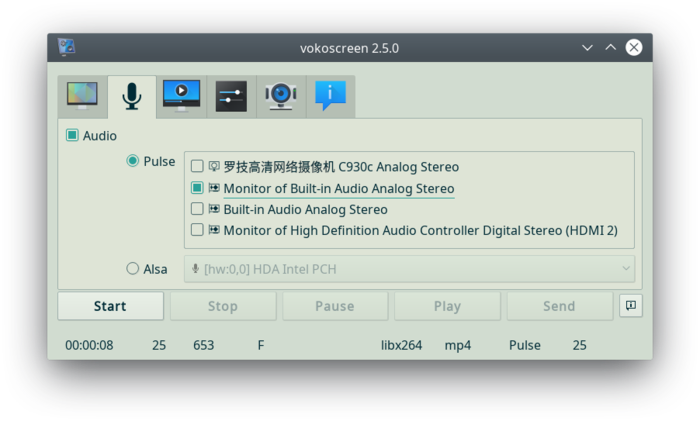Viewport: 700px width, 421px height.
Task: Show the blue Info speech bubble tab
Action: pyautogui.click(x=330, y=96)
